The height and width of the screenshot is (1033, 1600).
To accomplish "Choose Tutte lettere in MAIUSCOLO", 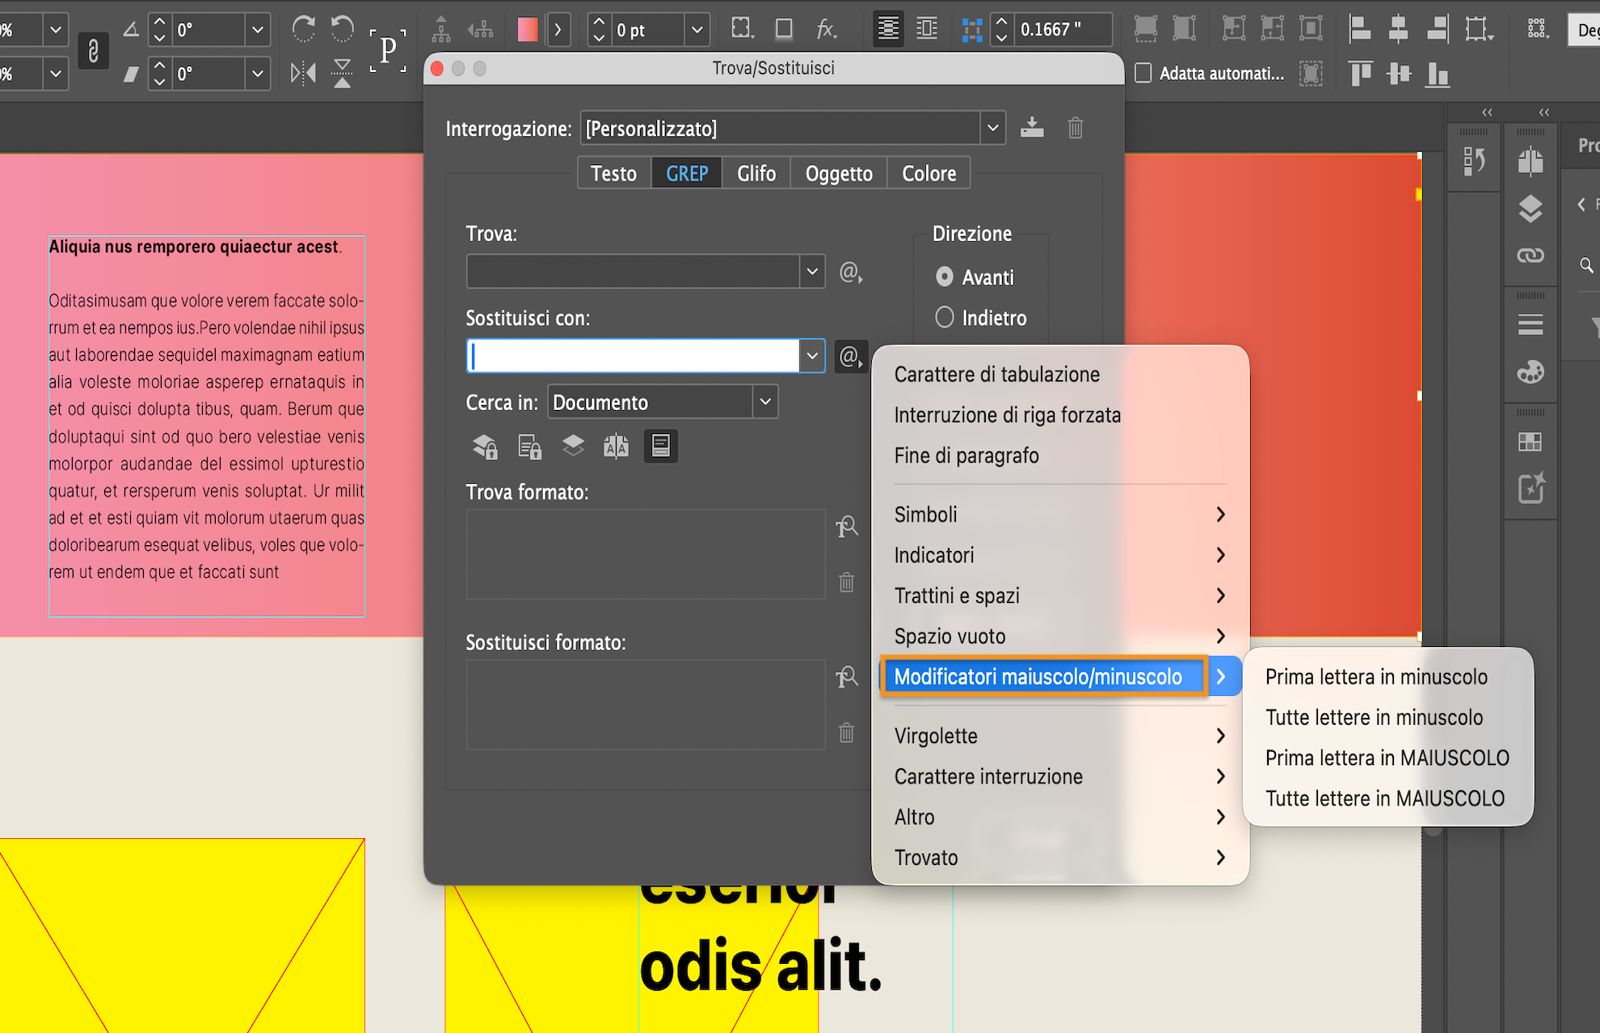I will [1385, 798].
